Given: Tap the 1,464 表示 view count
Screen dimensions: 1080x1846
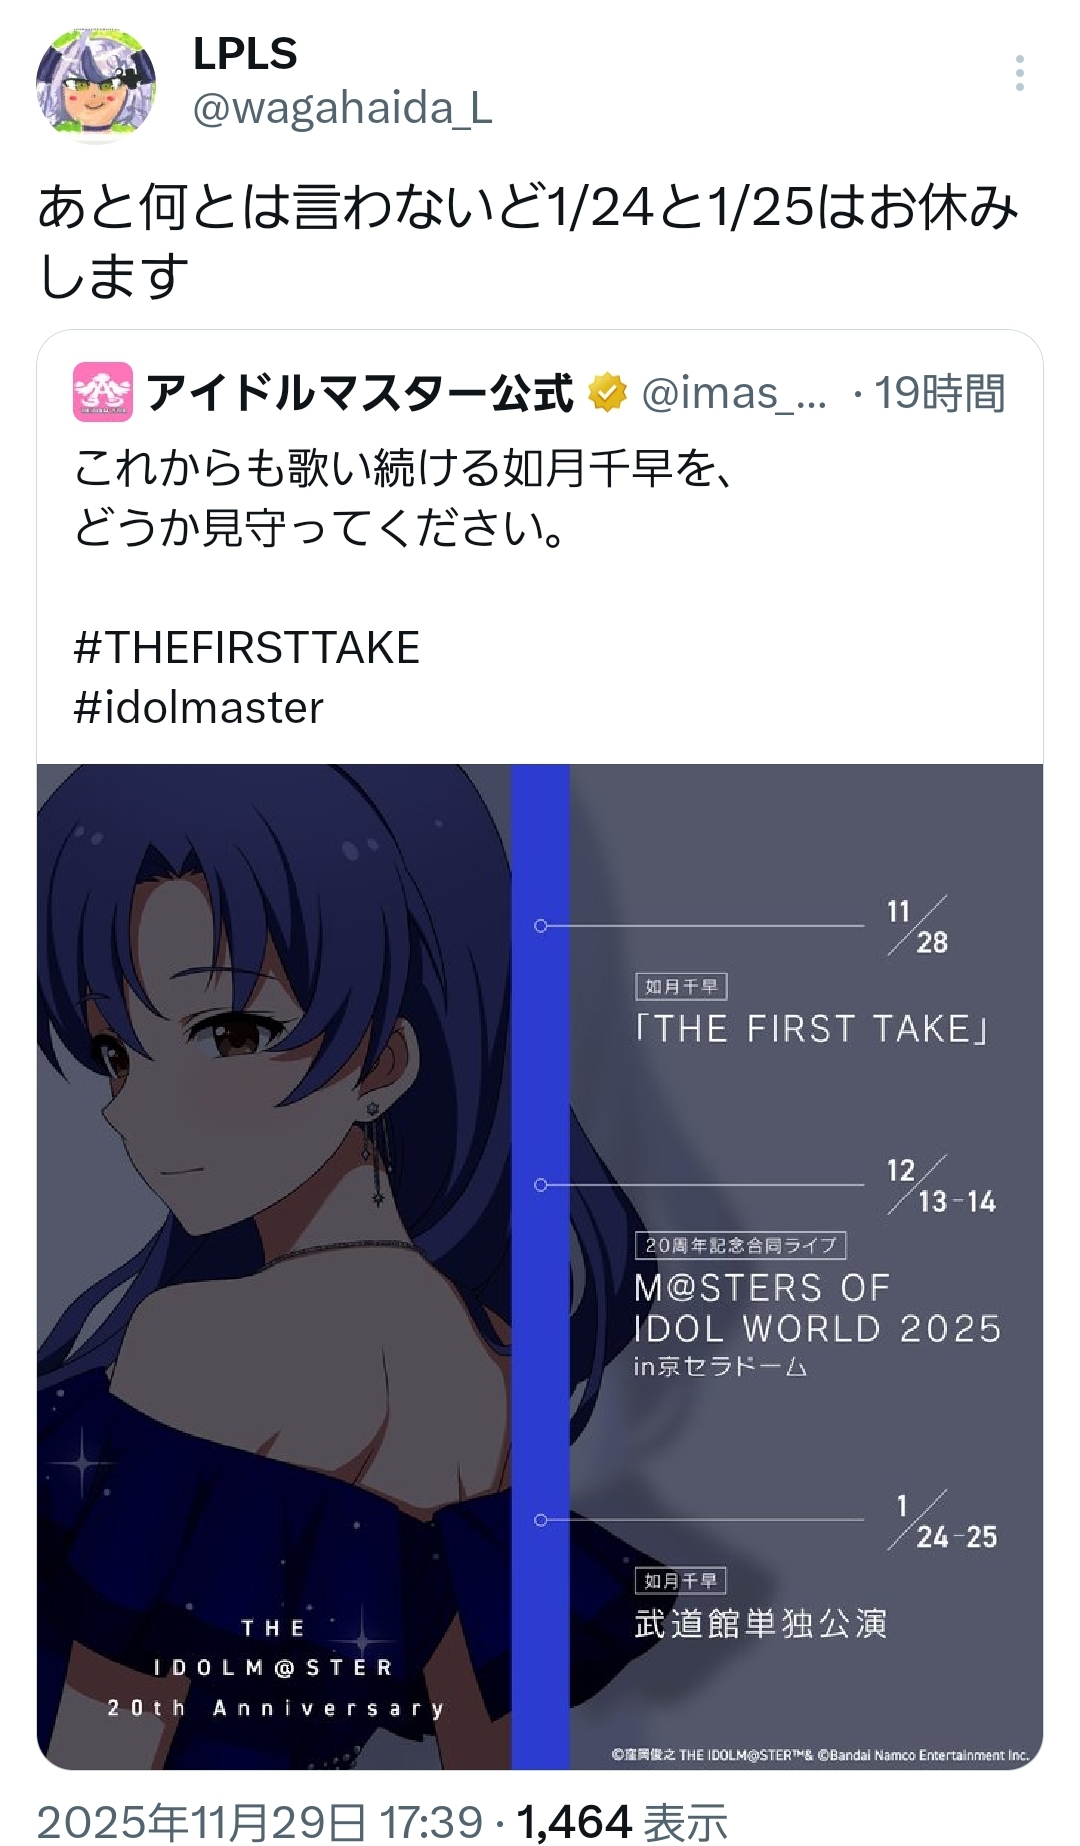Looking at the screenshot, I should pyautogui.click(x=622, y=1822).
